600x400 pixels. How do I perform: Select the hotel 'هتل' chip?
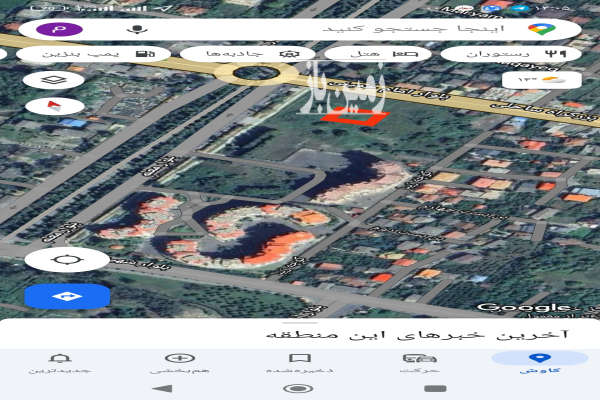coord(378,54)
